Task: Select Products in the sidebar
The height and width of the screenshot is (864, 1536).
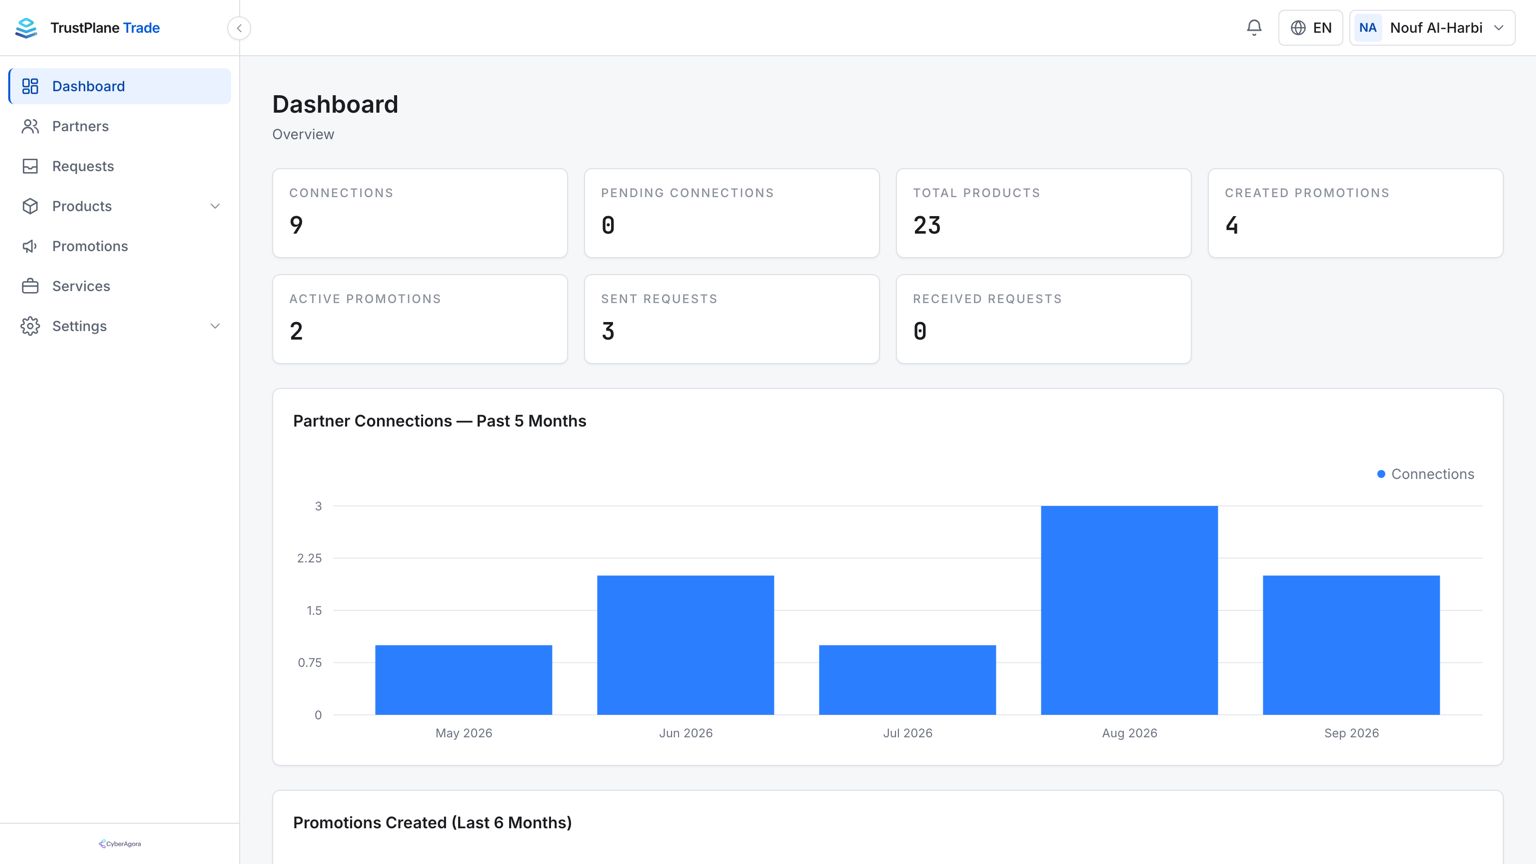Action: (x=120, y=206)
